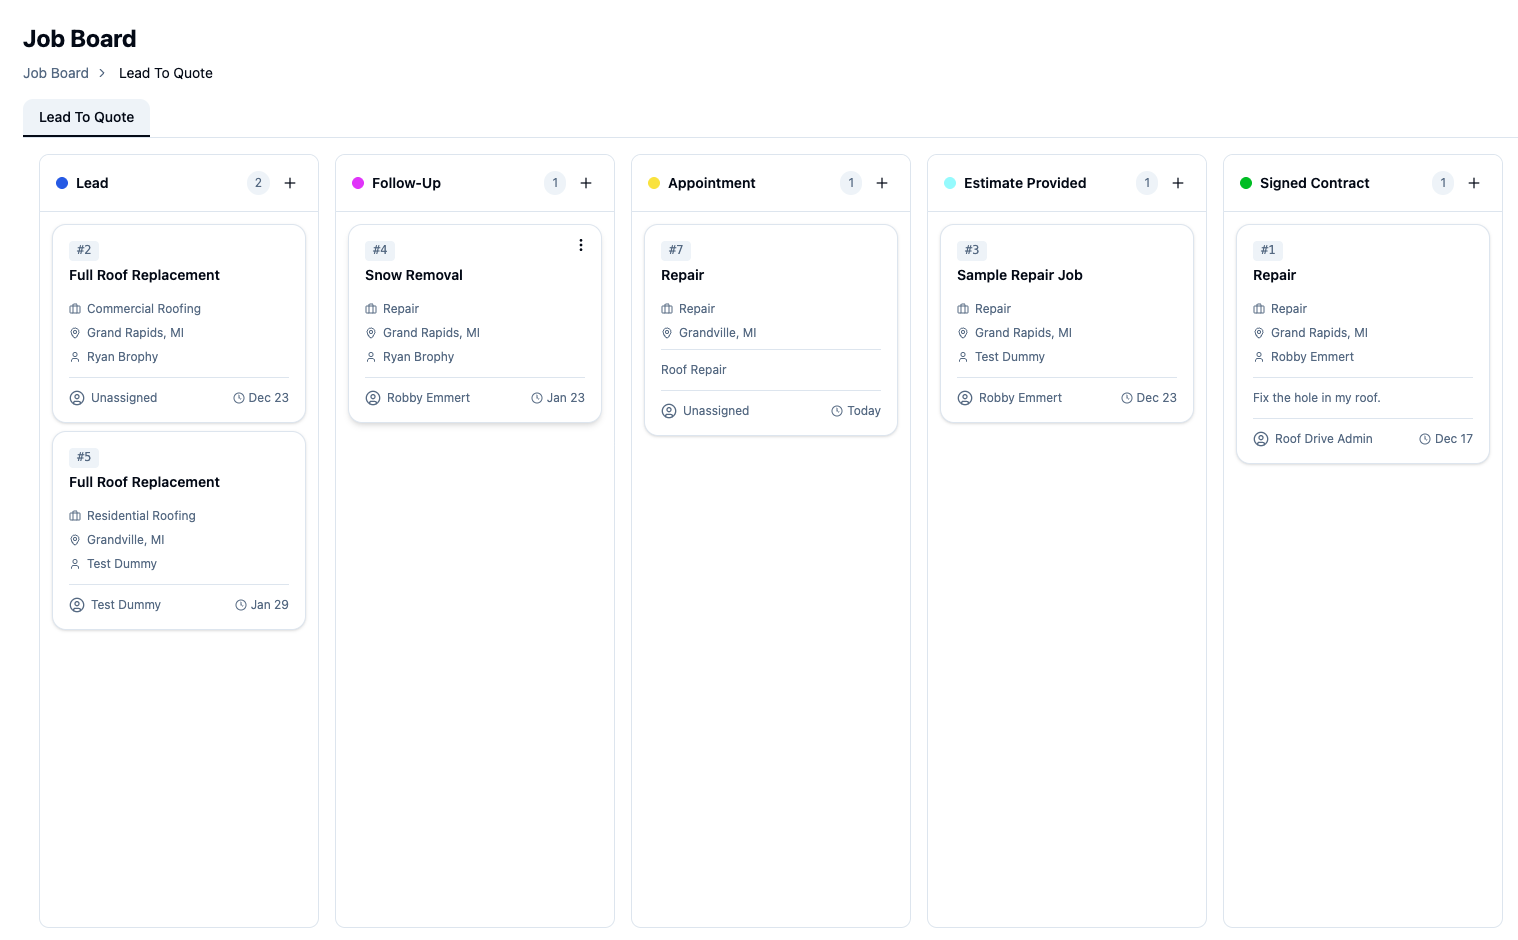1518x940 pixels.
Task: Click Grandville, MI location on job #5
Action: pyautogui.click(x=126, y=540)
